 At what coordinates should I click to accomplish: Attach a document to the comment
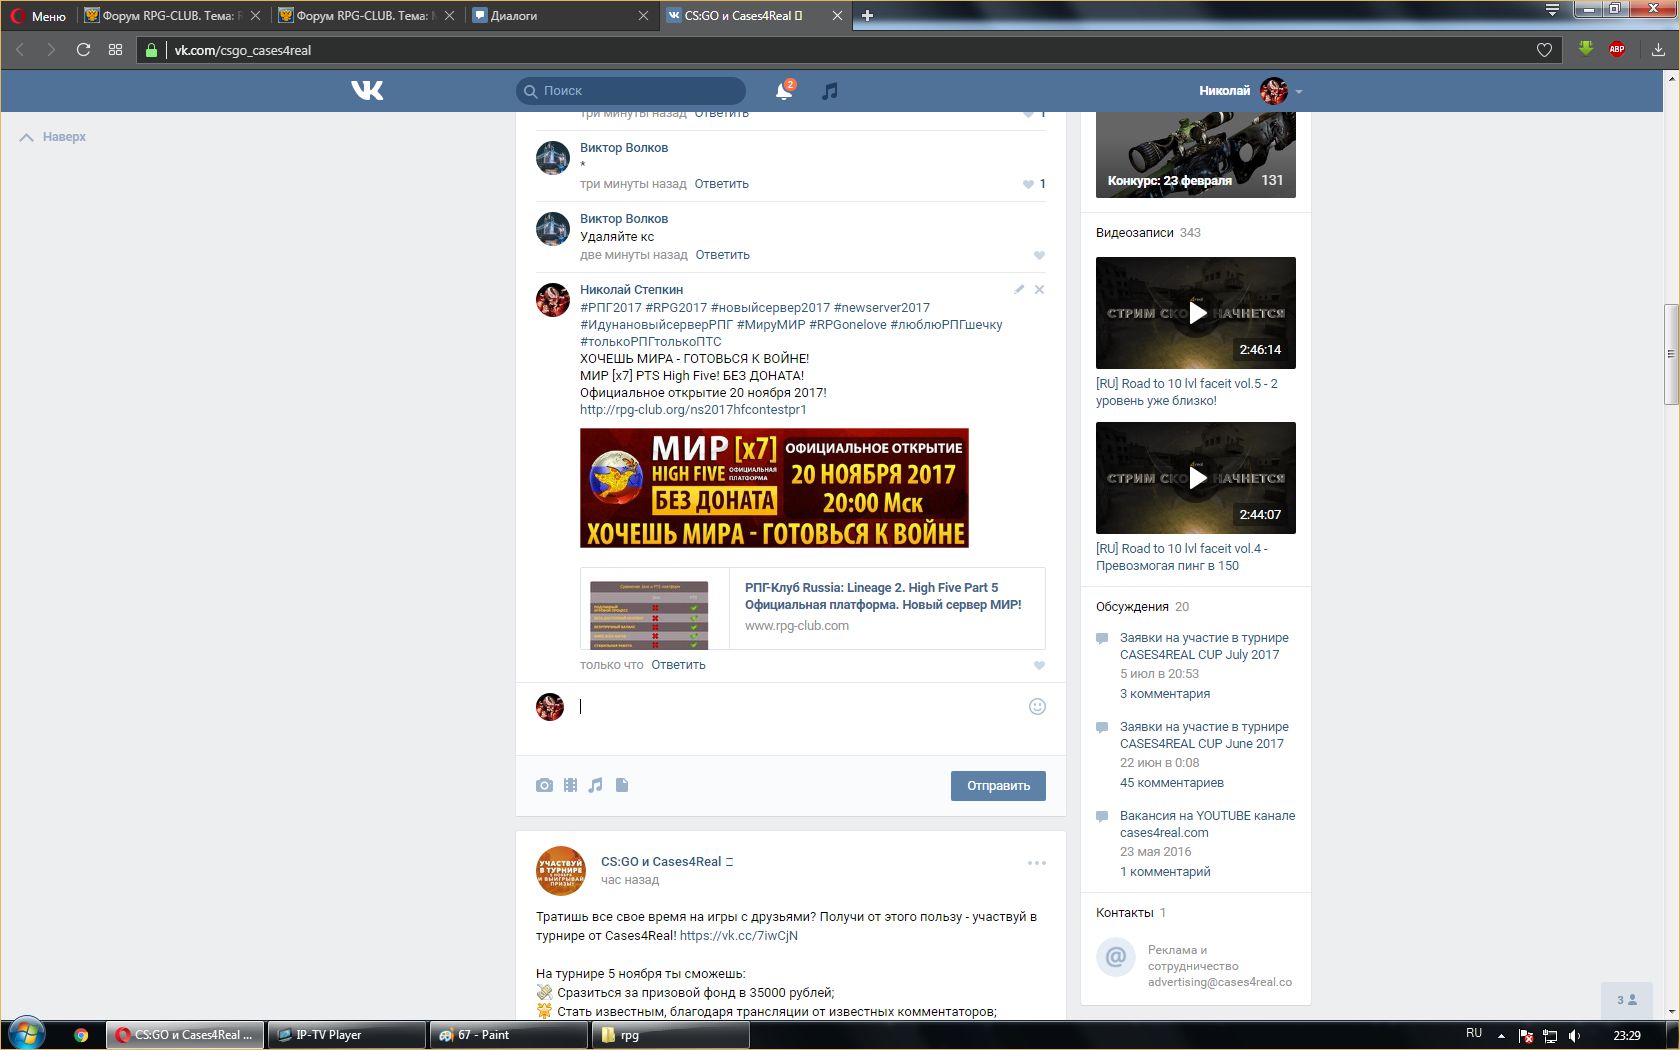pyautogui.click(x=622, y=785)
